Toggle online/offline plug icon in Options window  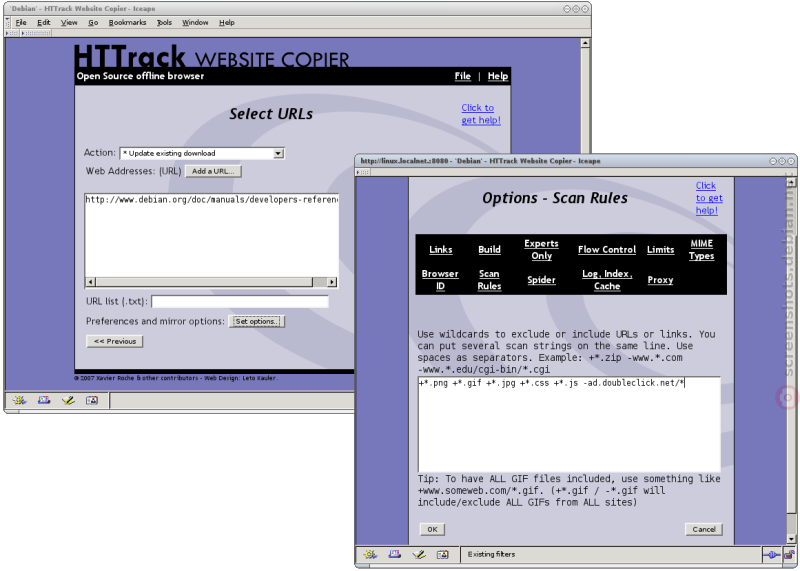coord(771,555)
